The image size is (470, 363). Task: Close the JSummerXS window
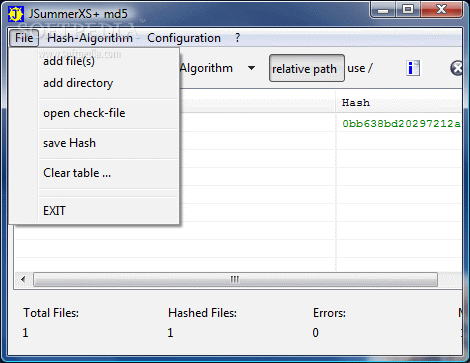[442, 9]
